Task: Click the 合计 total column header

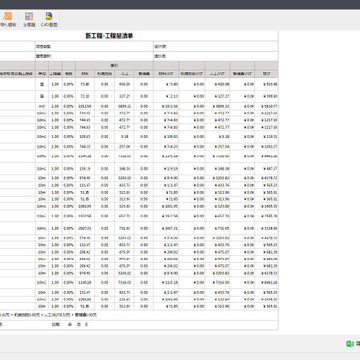Action: click(x=266, y=74)
